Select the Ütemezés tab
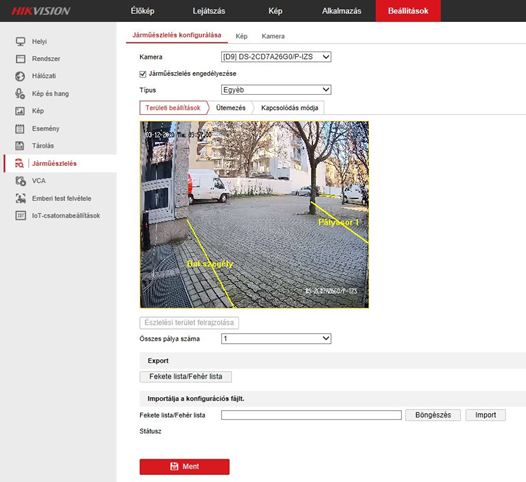This screenshot has width=526, height=482. (231, 108)
